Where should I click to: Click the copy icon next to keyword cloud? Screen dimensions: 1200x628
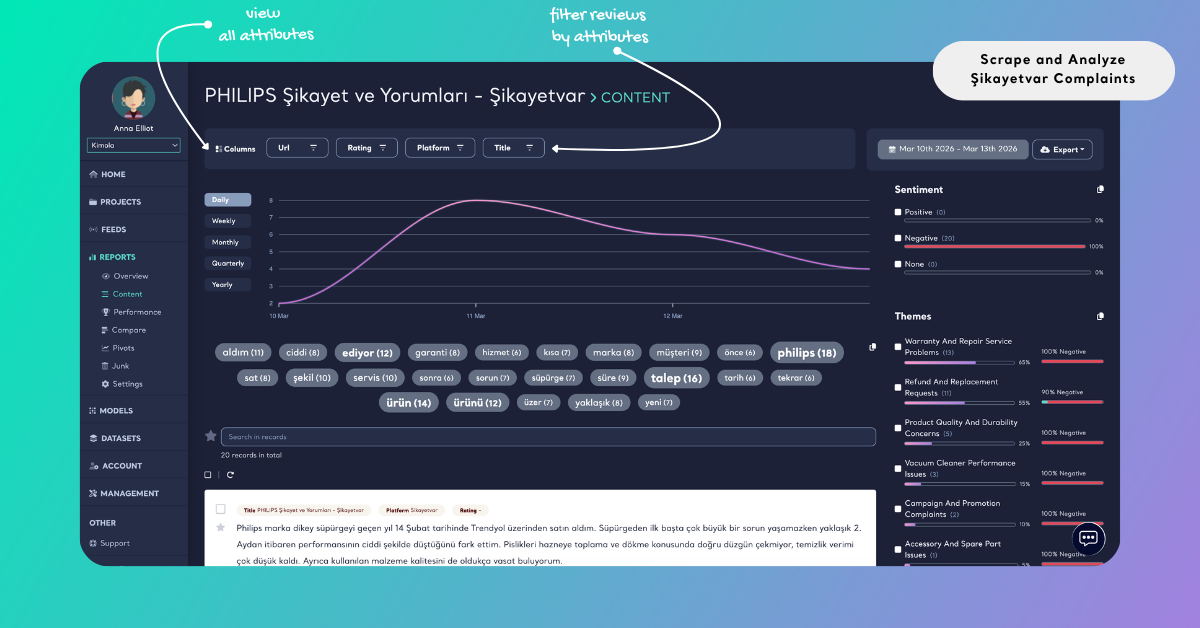point(873,347)
